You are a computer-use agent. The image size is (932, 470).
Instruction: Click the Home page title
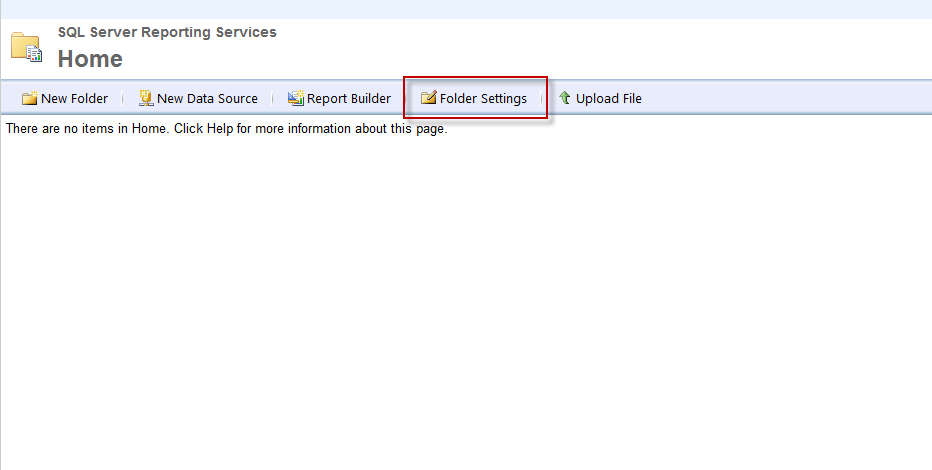tap(90, 59)
